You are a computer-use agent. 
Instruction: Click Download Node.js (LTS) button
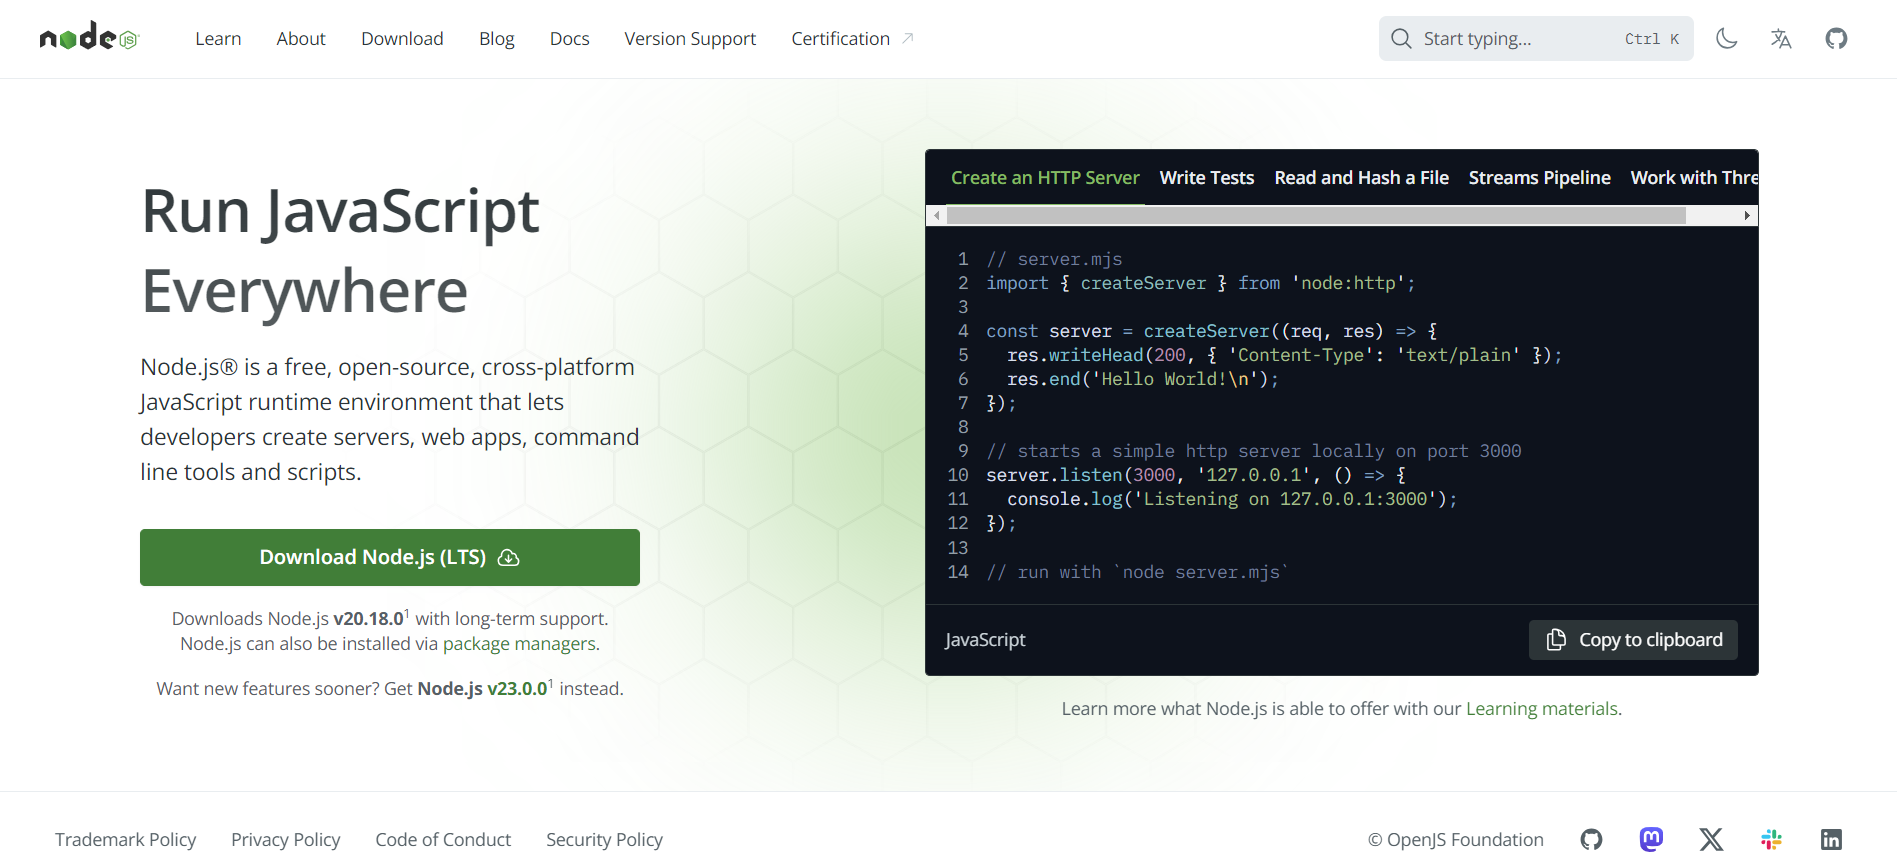(390, 557)
